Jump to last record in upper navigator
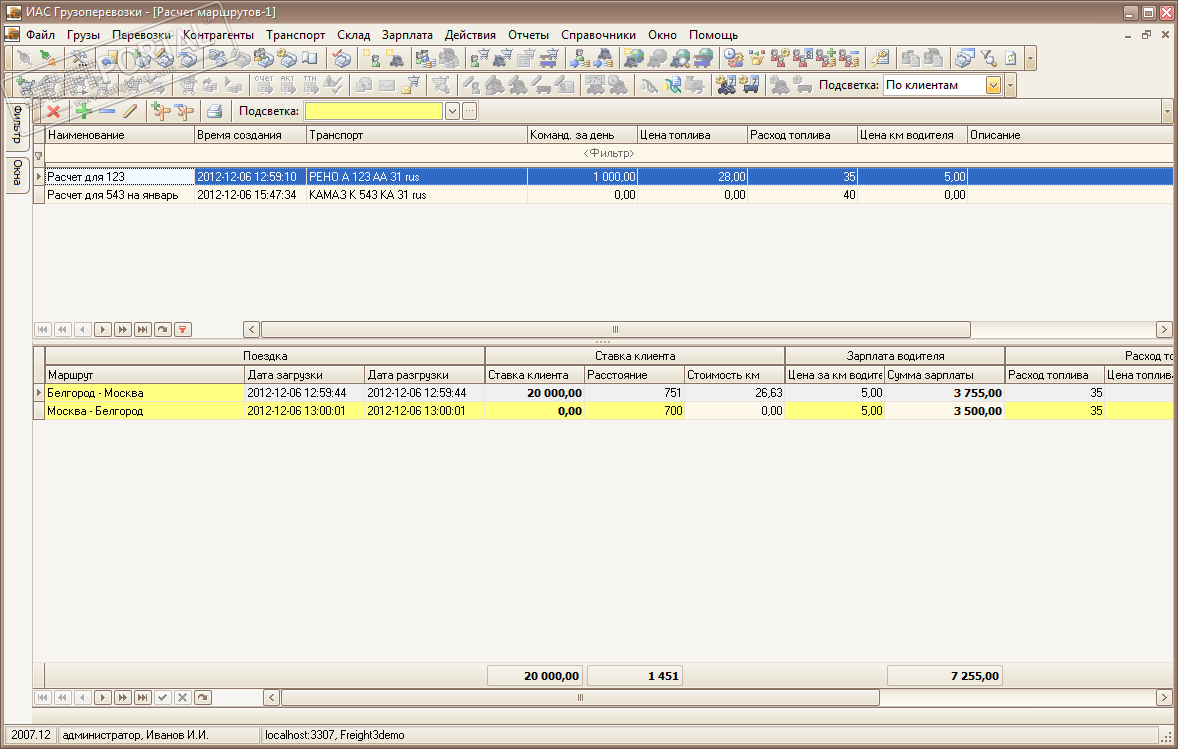This screenshot has width=1178, height=749. pyautogui.click(x=143, y=329)
